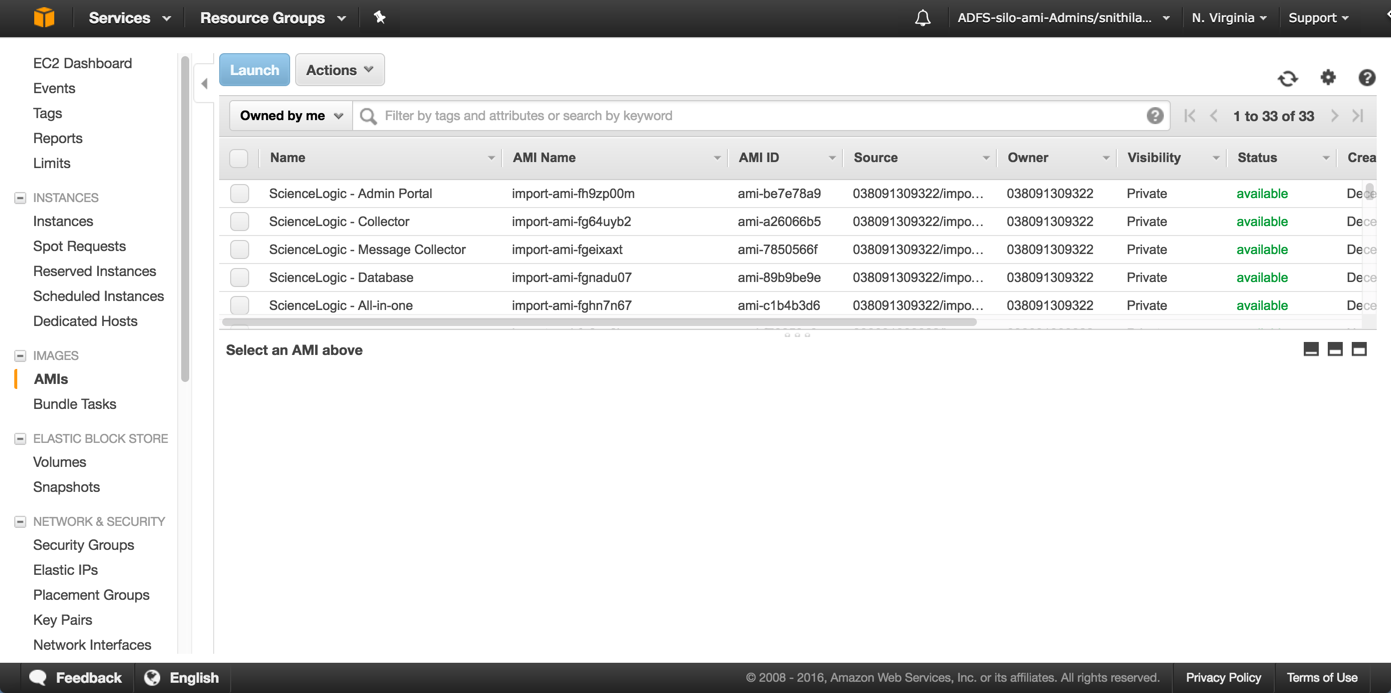Viewport: 1391px width, 695px height.
Task: Open table settings gear icon
Action: [x=1328, y=77]
